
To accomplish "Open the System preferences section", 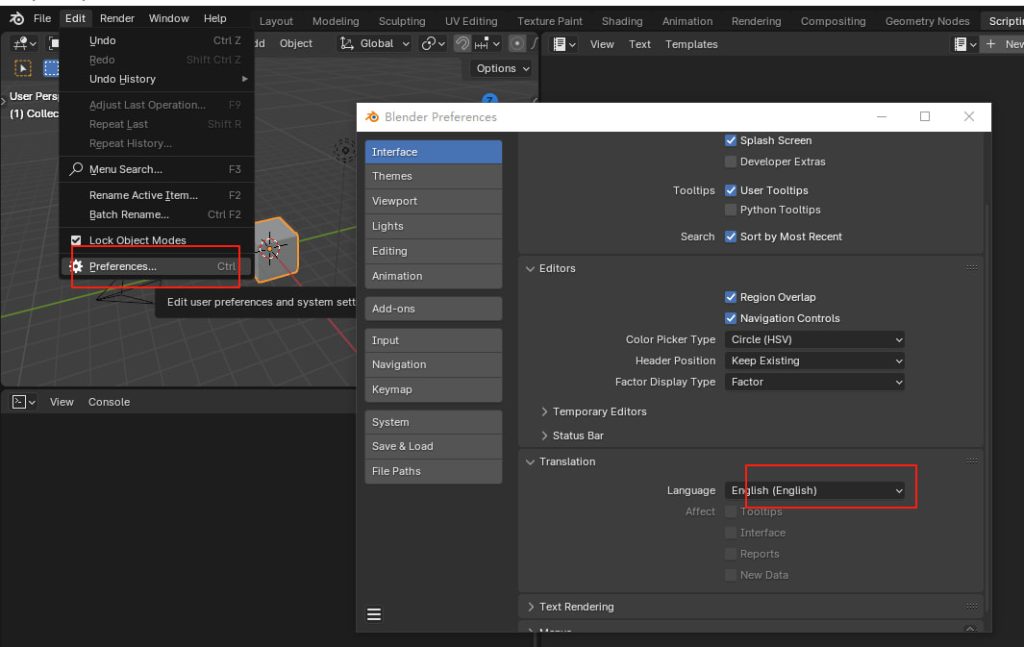I will pyautogui.click(x=433, y=422).
